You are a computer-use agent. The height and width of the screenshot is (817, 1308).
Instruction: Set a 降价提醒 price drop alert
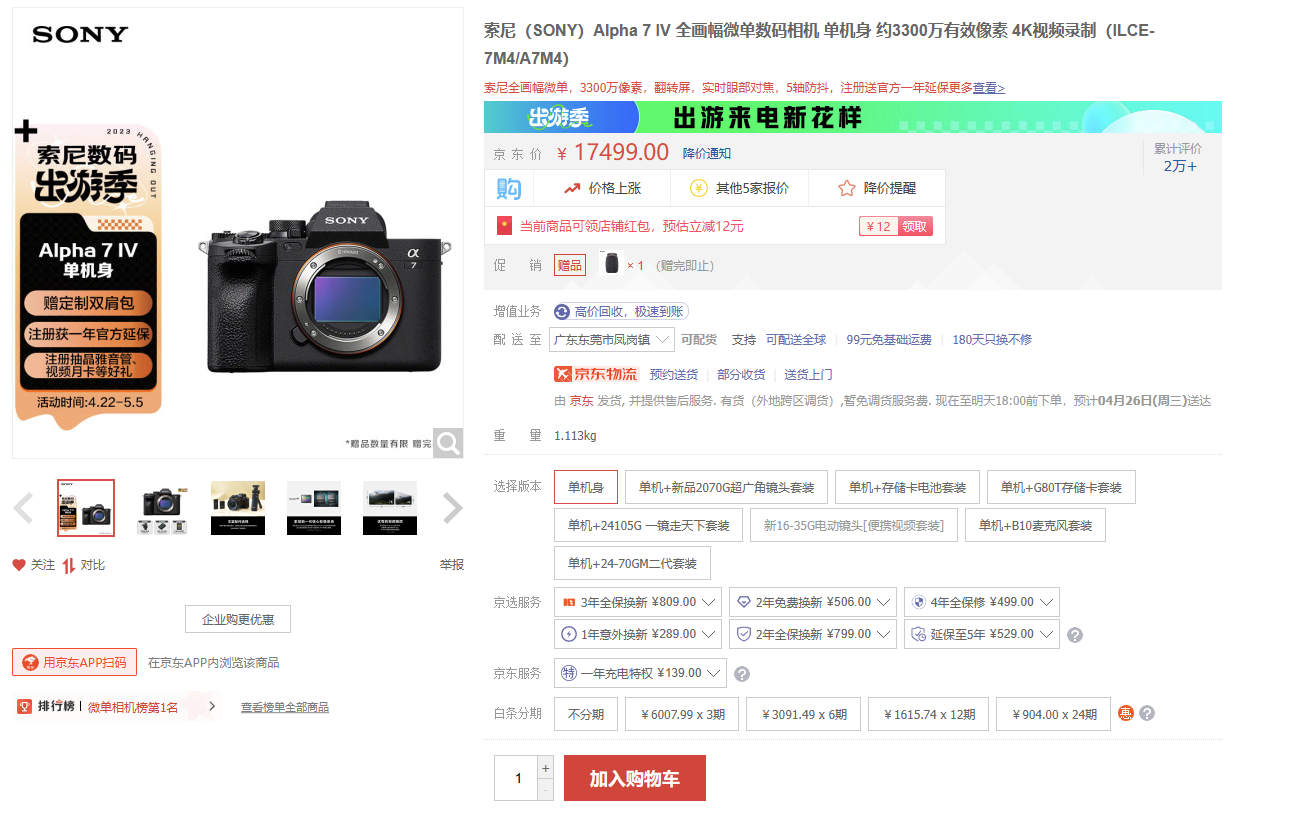[x=877, y=188]
